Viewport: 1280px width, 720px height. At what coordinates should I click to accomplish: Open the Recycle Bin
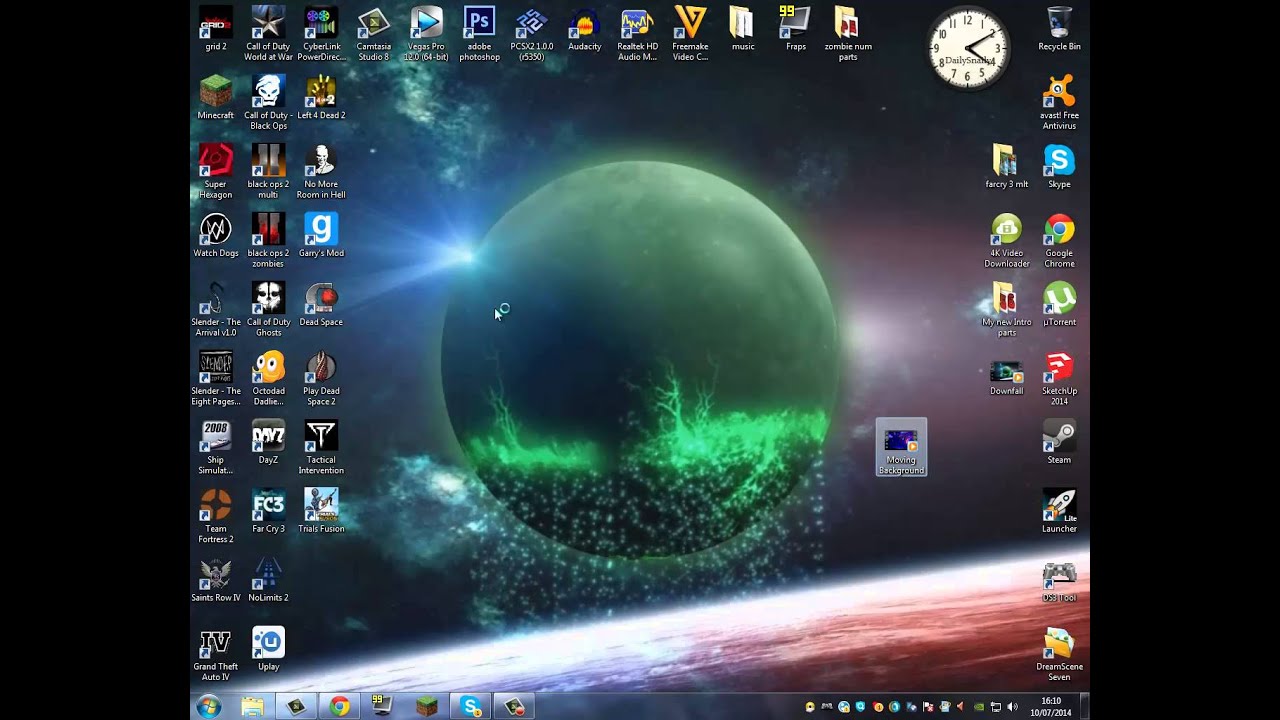(x=1058, y=22)
